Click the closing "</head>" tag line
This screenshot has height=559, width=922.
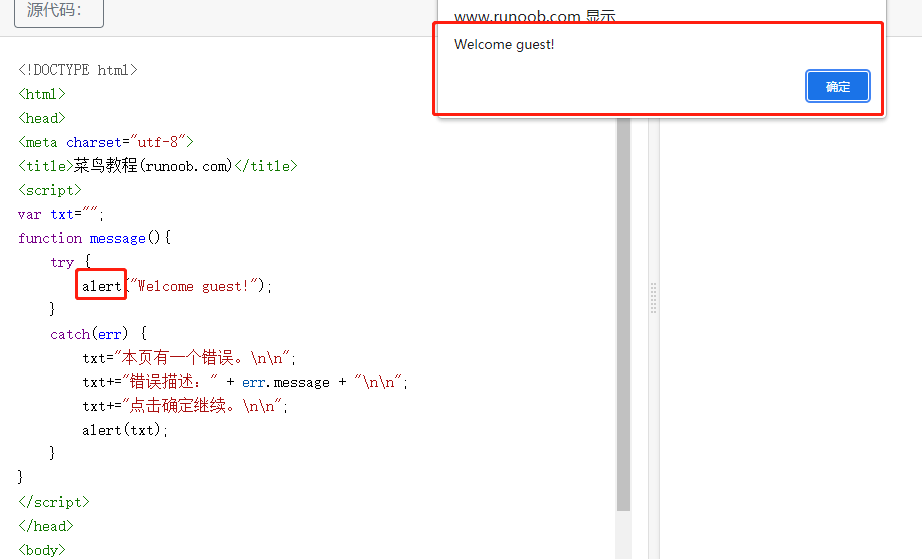(x=46, y=526)
